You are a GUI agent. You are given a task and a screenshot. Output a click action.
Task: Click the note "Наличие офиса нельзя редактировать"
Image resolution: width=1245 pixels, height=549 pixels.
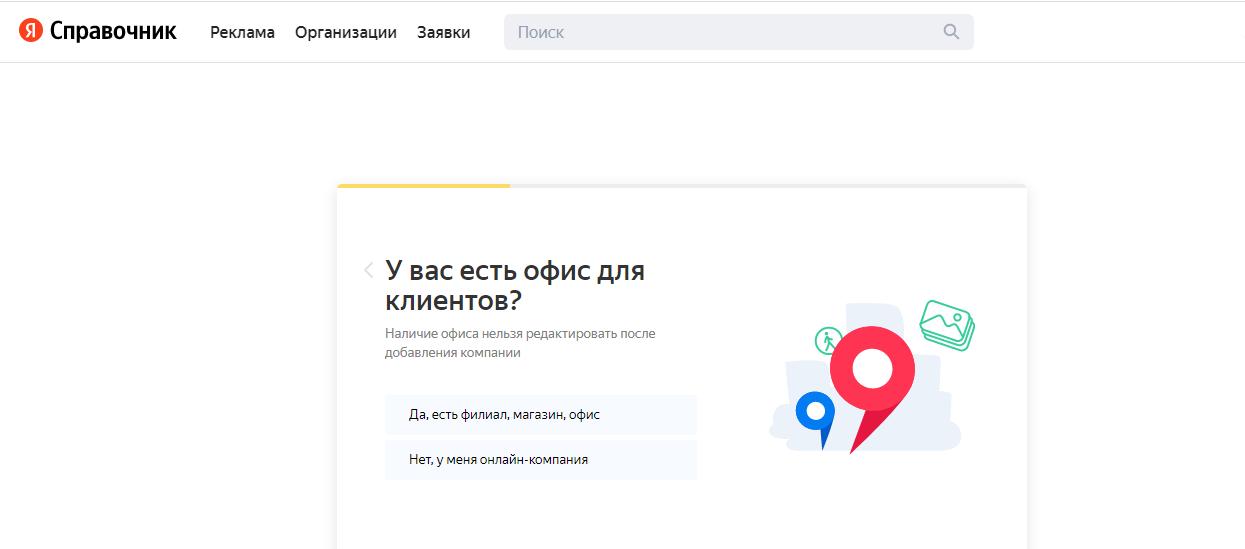tap(520, 343)
